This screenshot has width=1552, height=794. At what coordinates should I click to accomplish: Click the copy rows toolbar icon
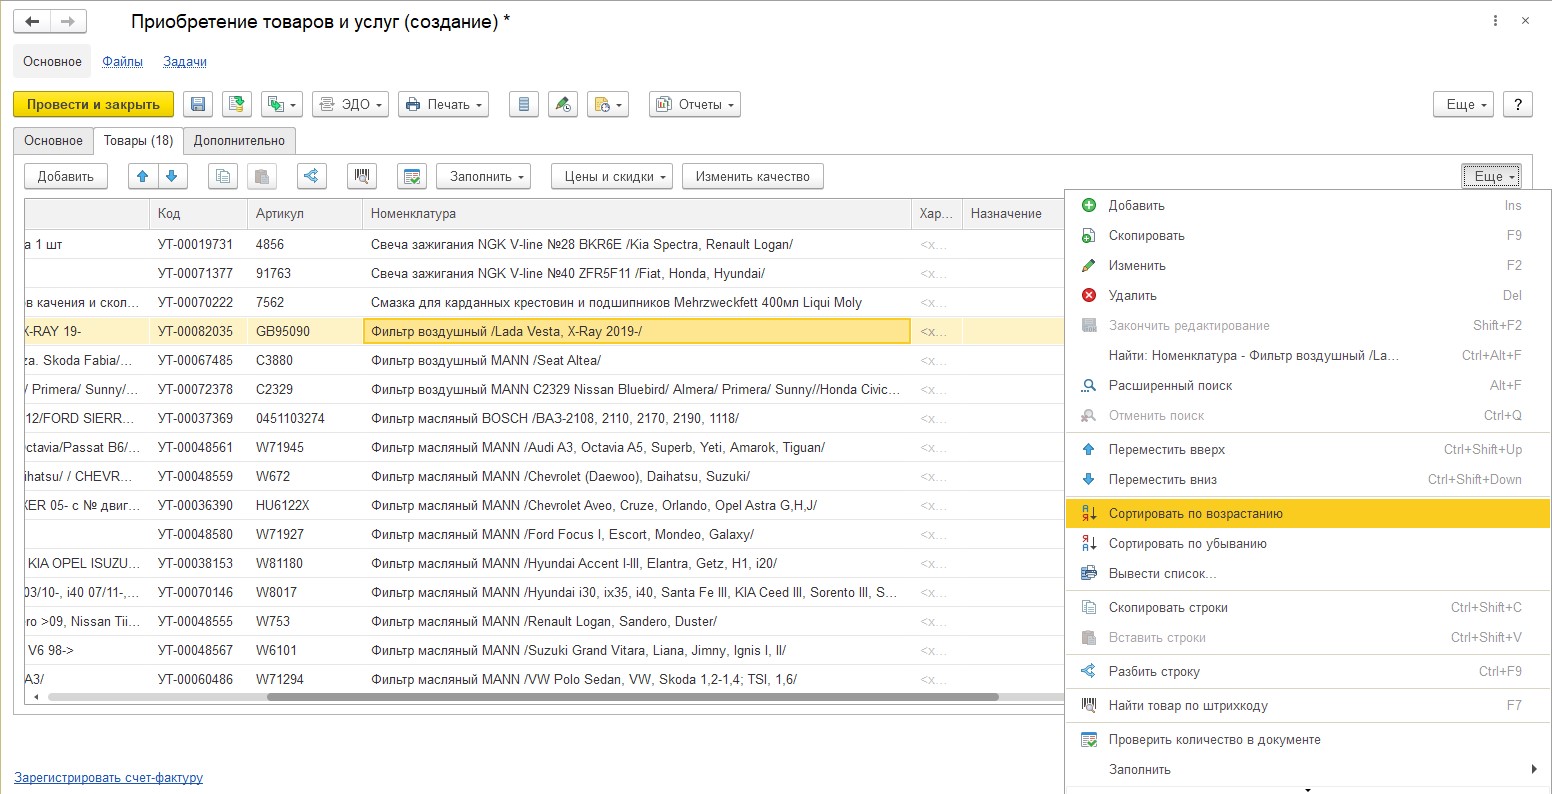click(x=222, y=177)
